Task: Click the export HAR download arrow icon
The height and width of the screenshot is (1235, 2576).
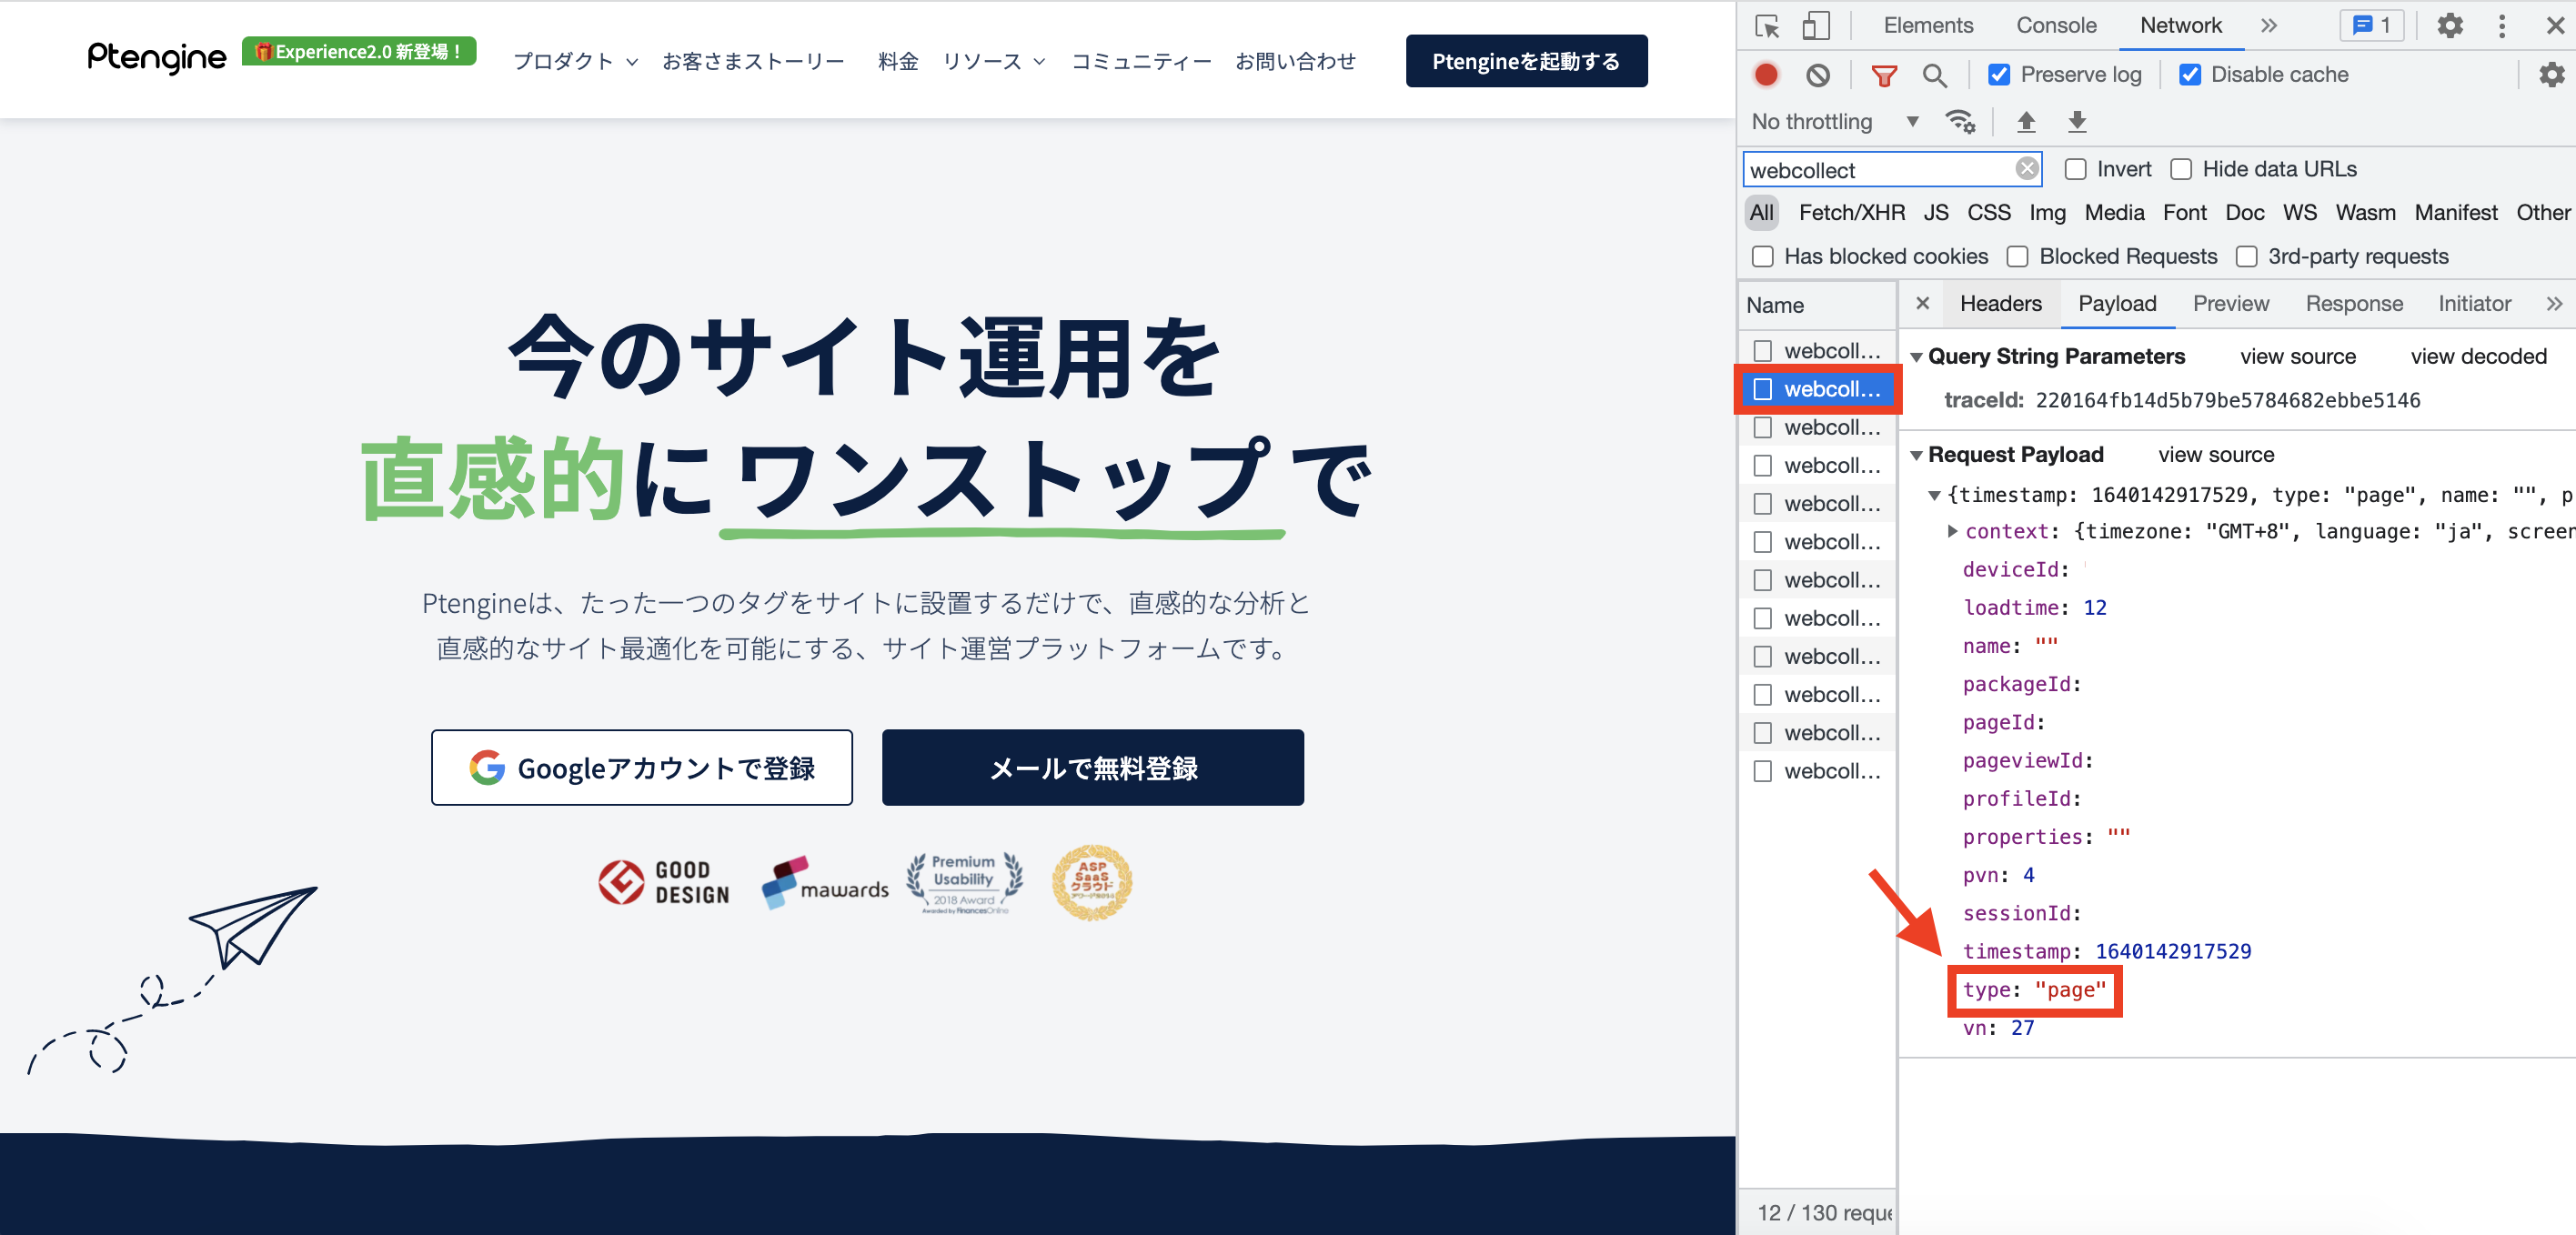Action: [x=2077, y=122]
